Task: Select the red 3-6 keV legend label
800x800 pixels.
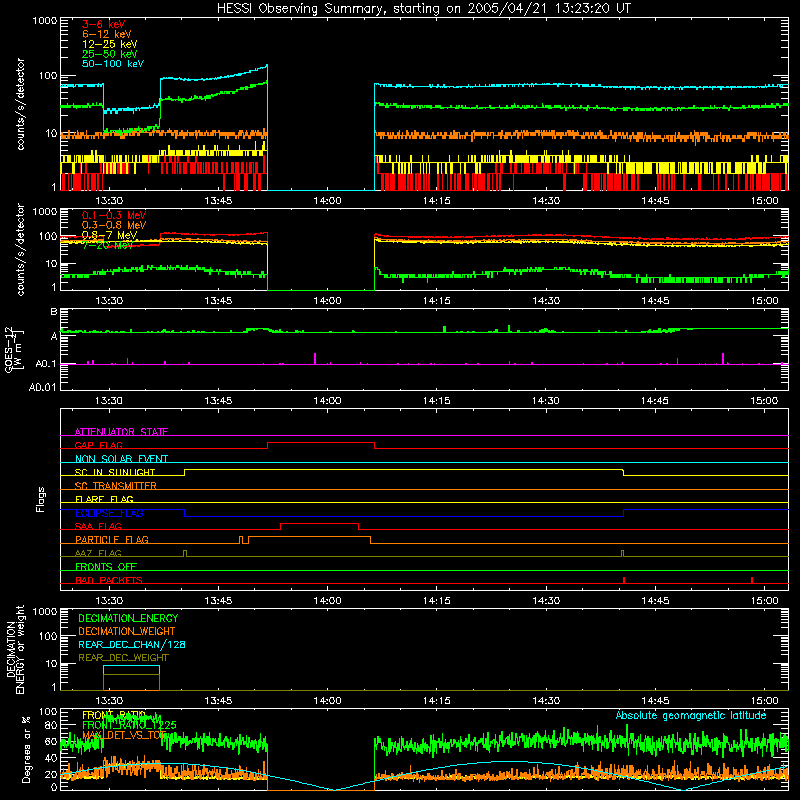Action: (104, 24)
